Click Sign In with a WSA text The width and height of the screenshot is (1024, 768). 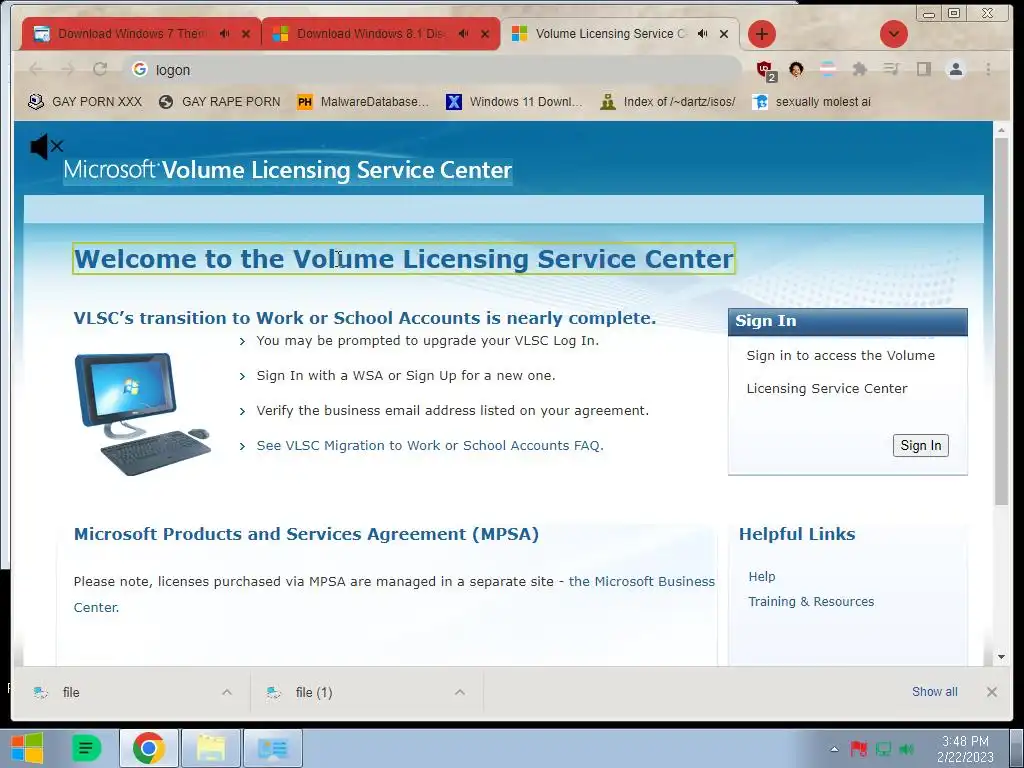click(x=406, y=376)
